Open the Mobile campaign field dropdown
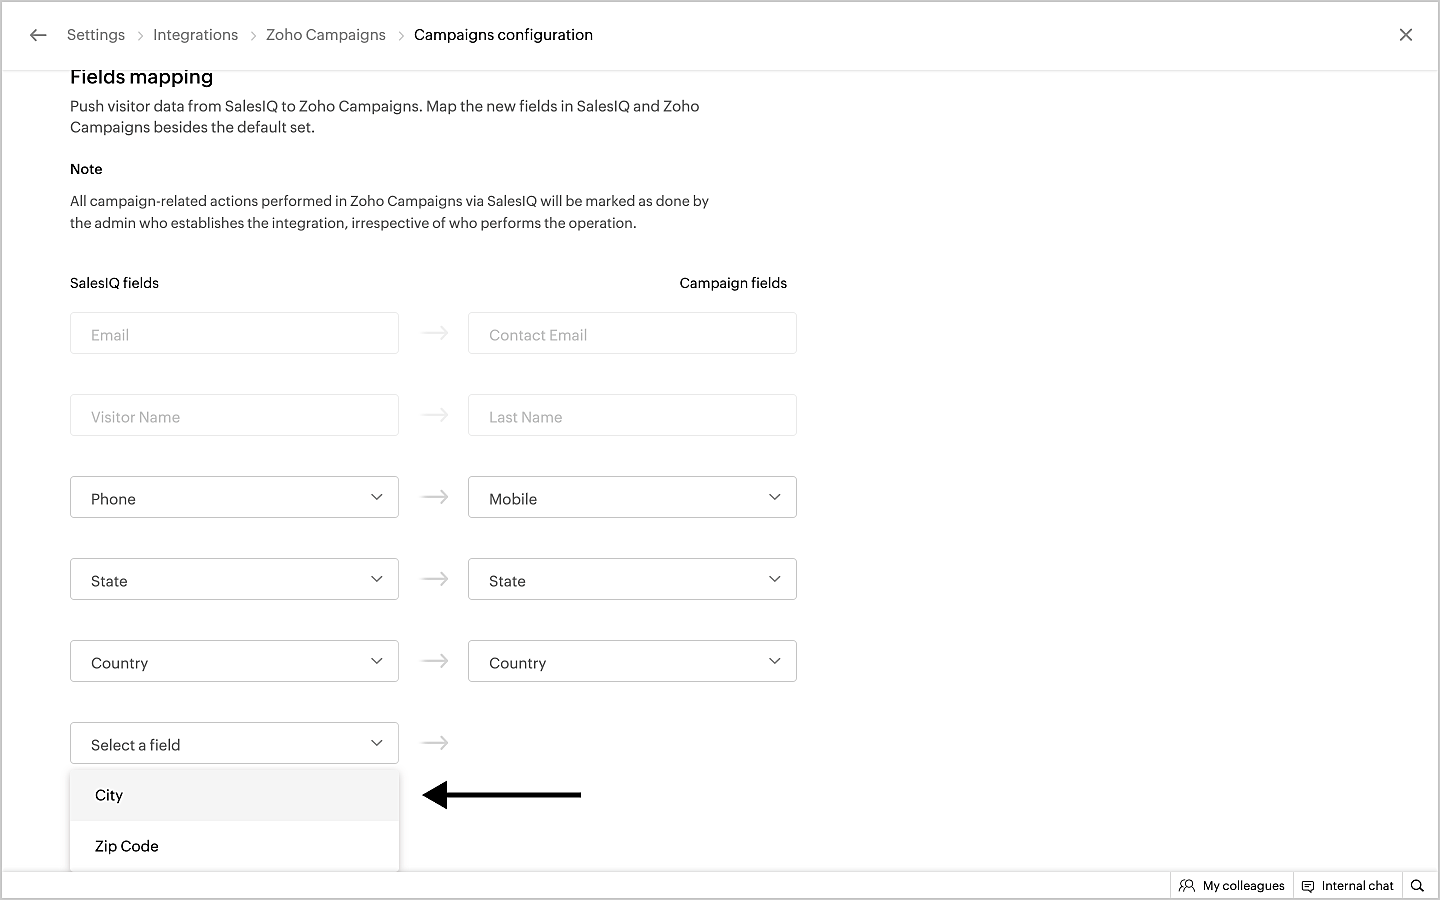The height and width of the screenshot is (900, 1440). pyautogui.click(x=632, y=498)
